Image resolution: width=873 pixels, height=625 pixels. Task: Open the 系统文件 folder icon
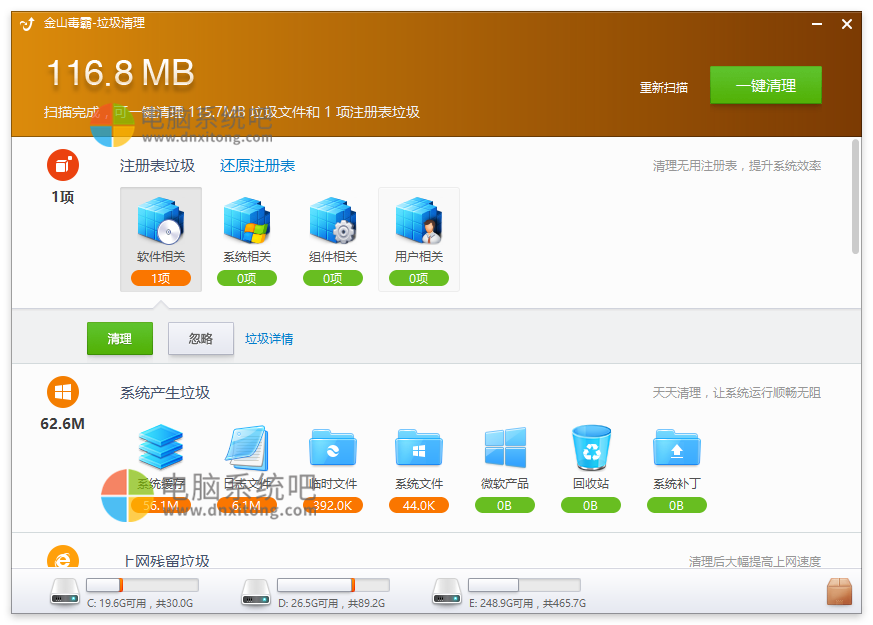coord(419,447)
